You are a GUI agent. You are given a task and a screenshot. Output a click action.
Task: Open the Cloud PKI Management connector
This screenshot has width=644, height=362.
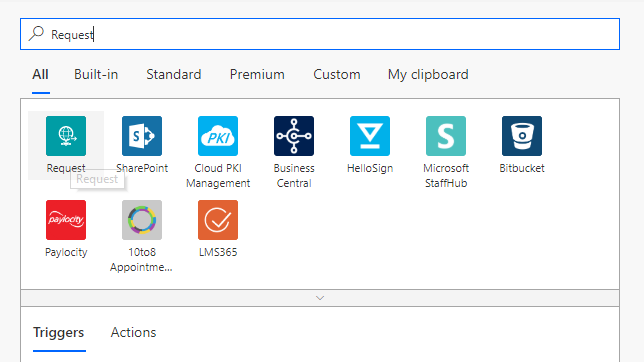(218, 136)
